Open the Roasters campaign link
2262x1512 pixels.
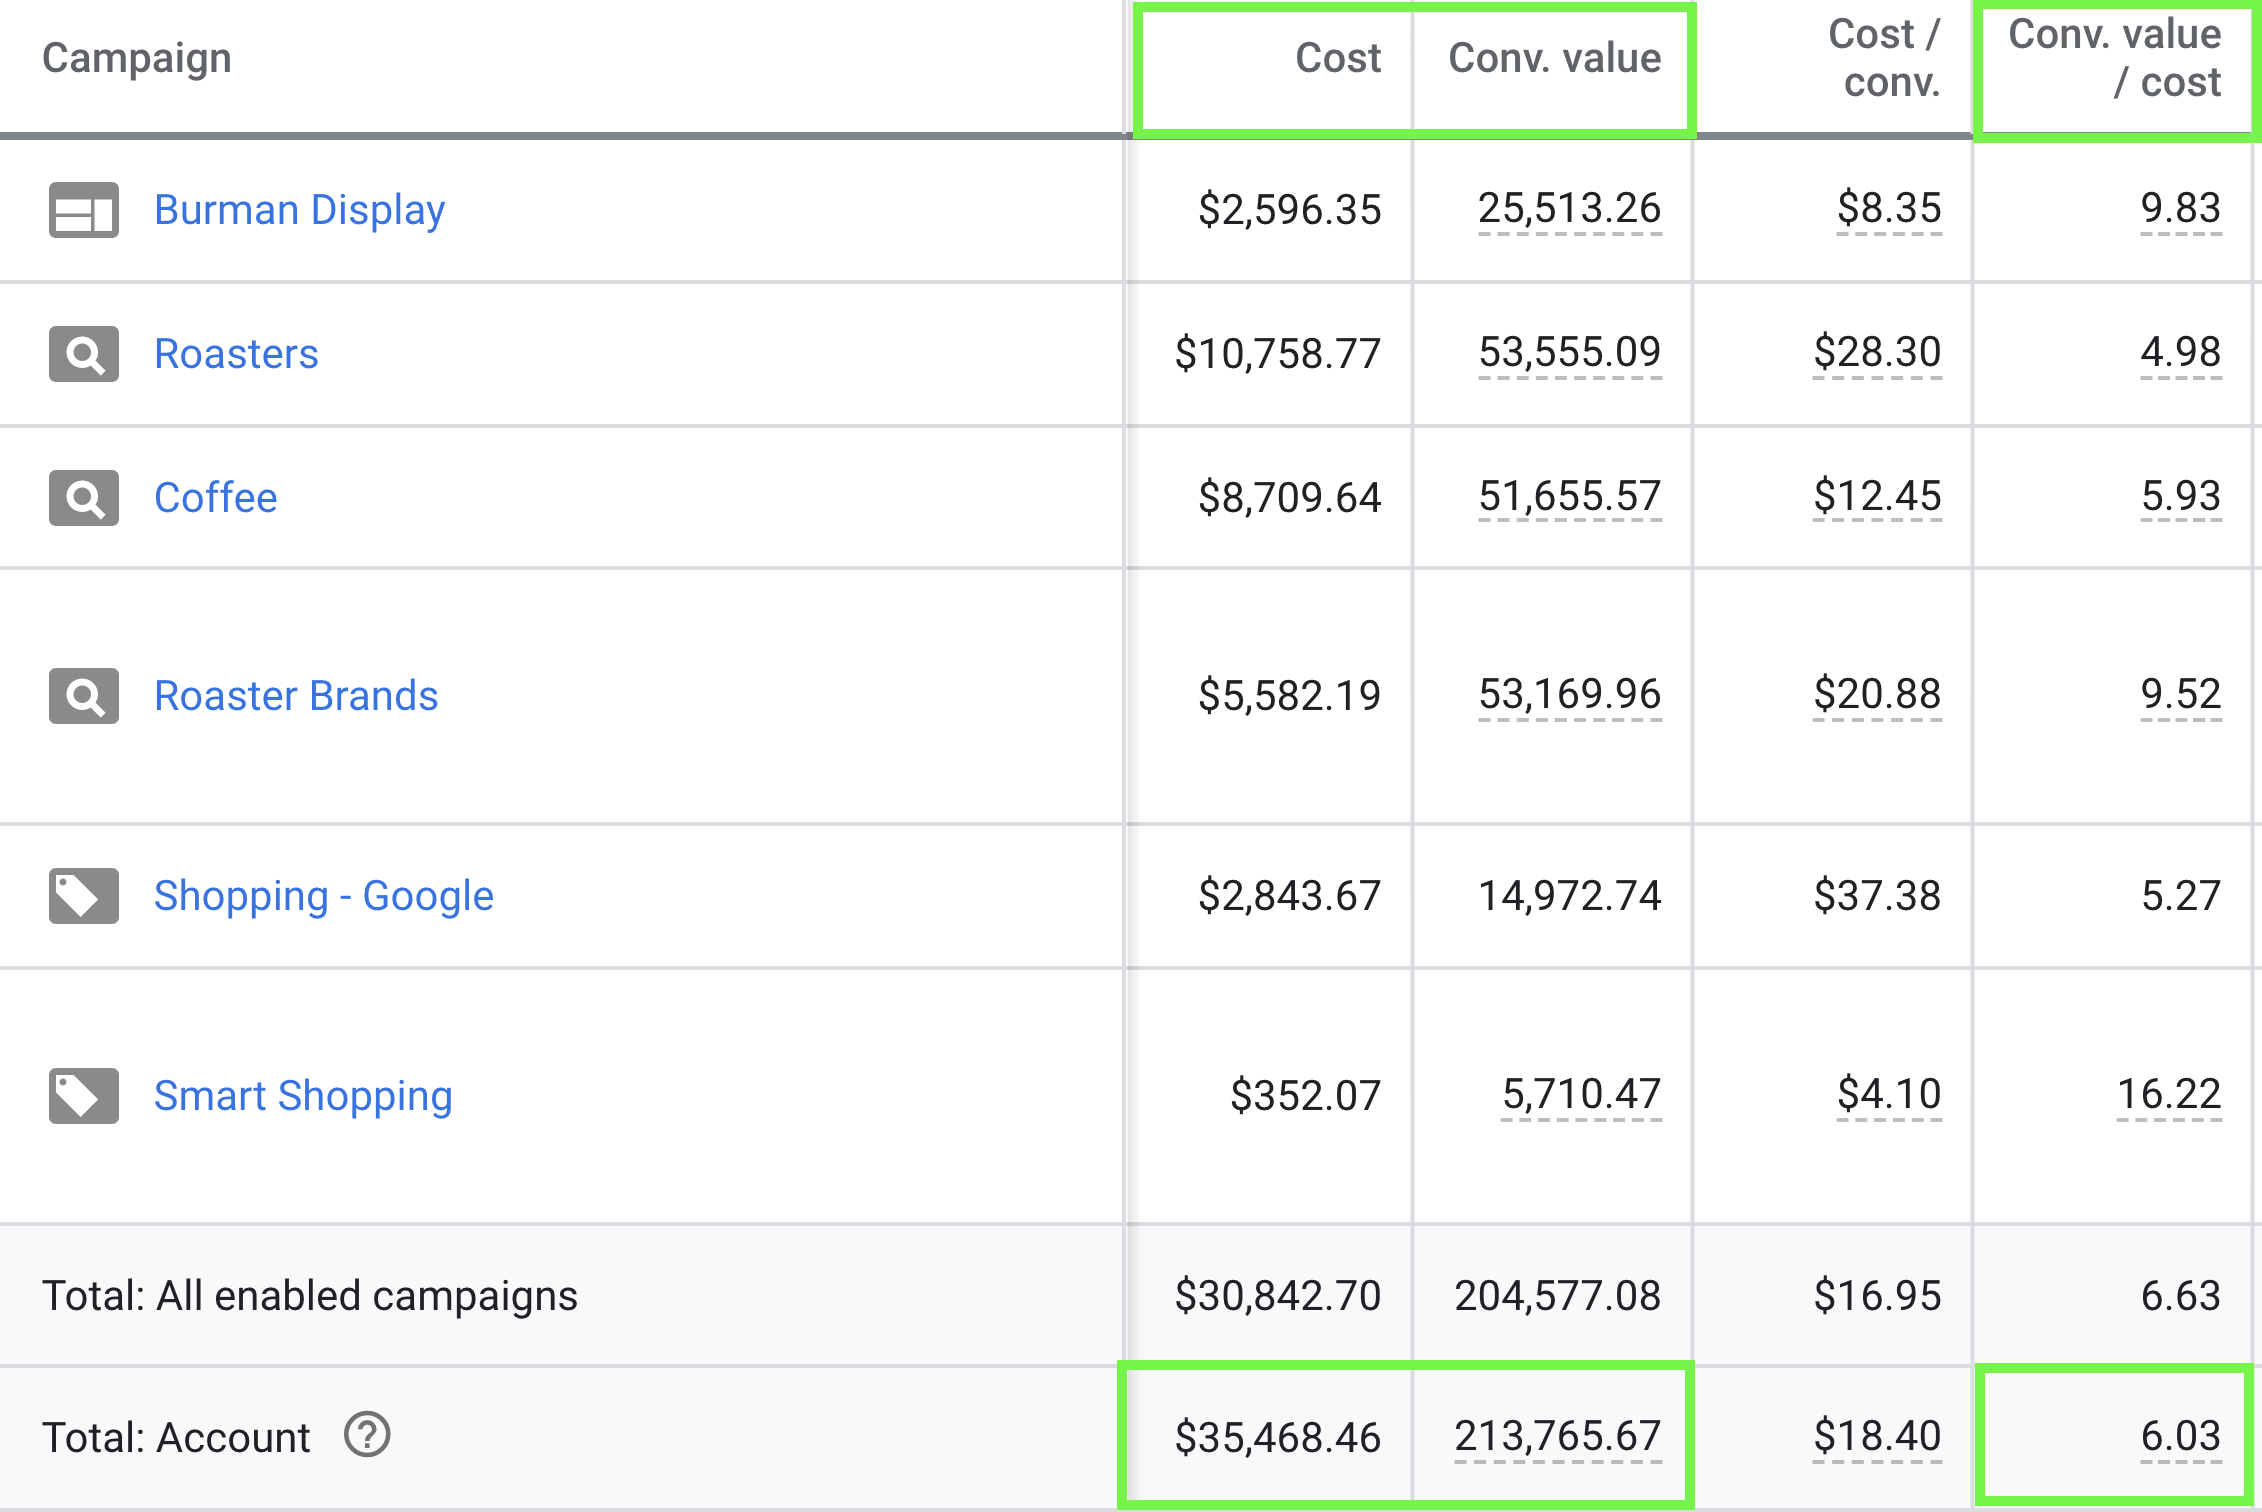click(x=236, y=354)
